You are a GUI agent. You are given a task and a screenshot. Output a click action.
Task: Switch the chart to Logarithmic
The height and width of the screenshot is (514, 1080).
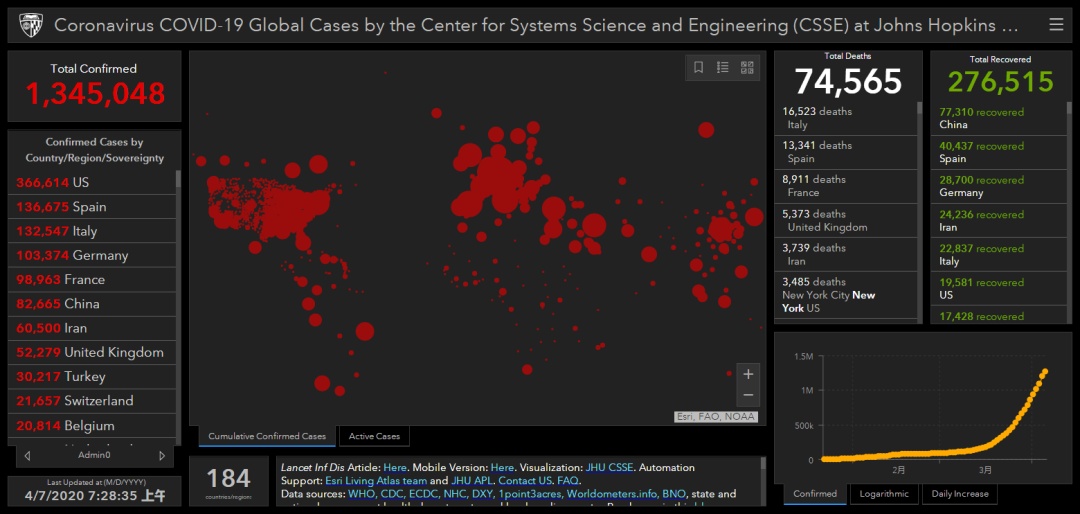tap(884, 494)
